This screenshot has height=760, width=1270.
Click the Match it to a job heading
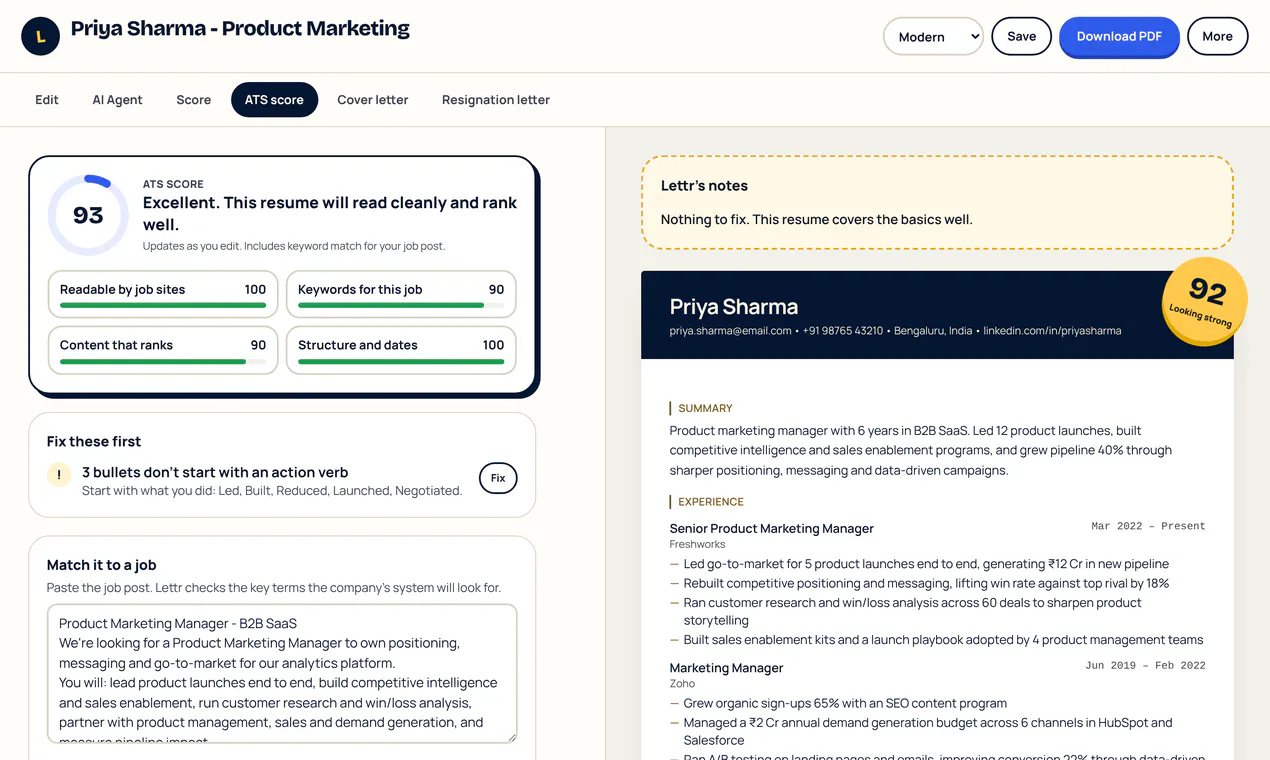pos(102,565)
